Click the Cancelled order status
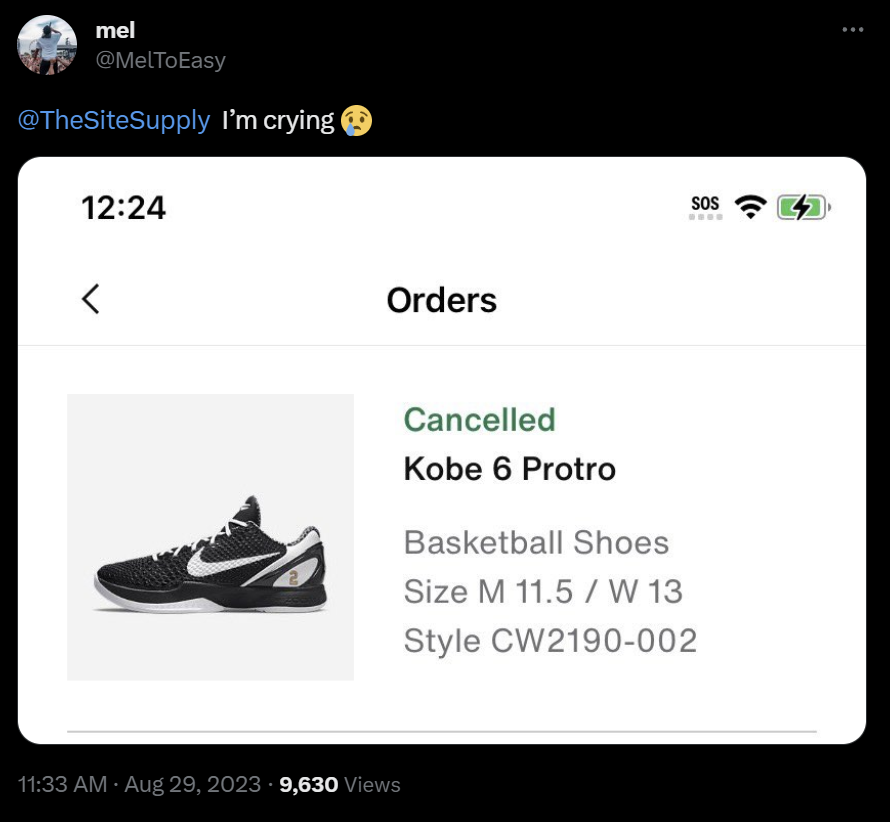The height and width of the screenshot is (822, 890). tap(479, 419)
